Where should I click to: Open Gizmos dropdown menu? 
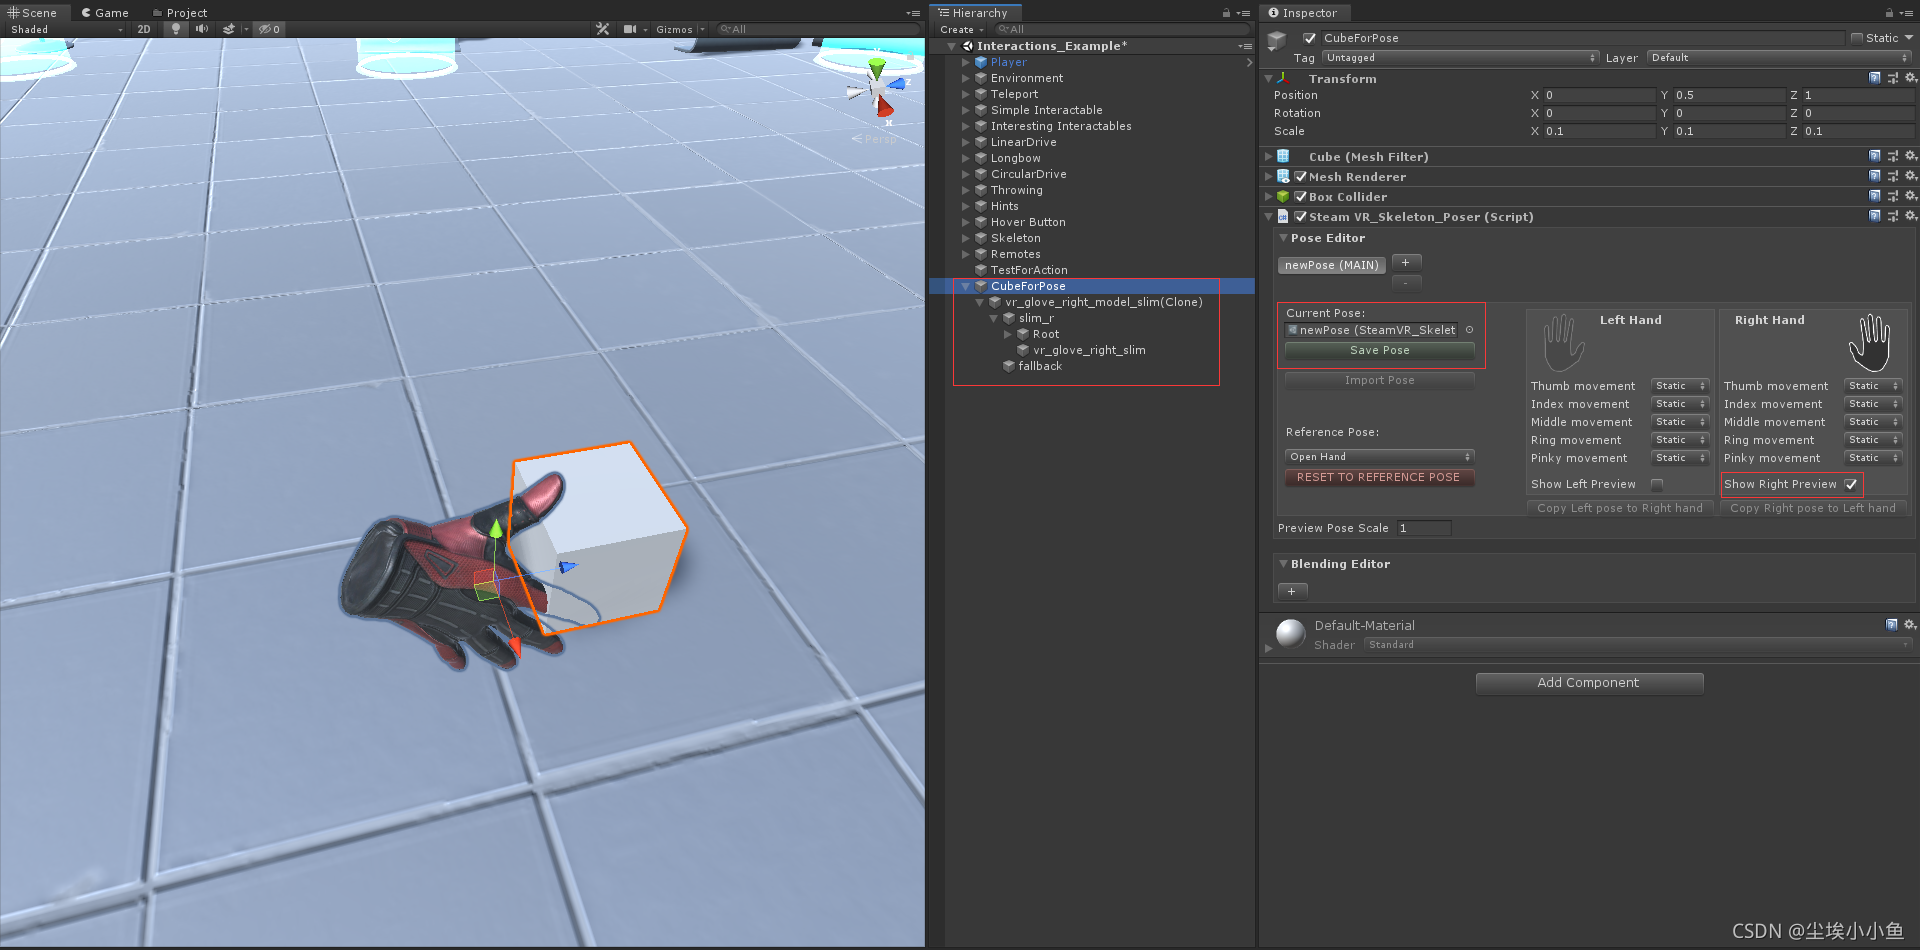679,29
